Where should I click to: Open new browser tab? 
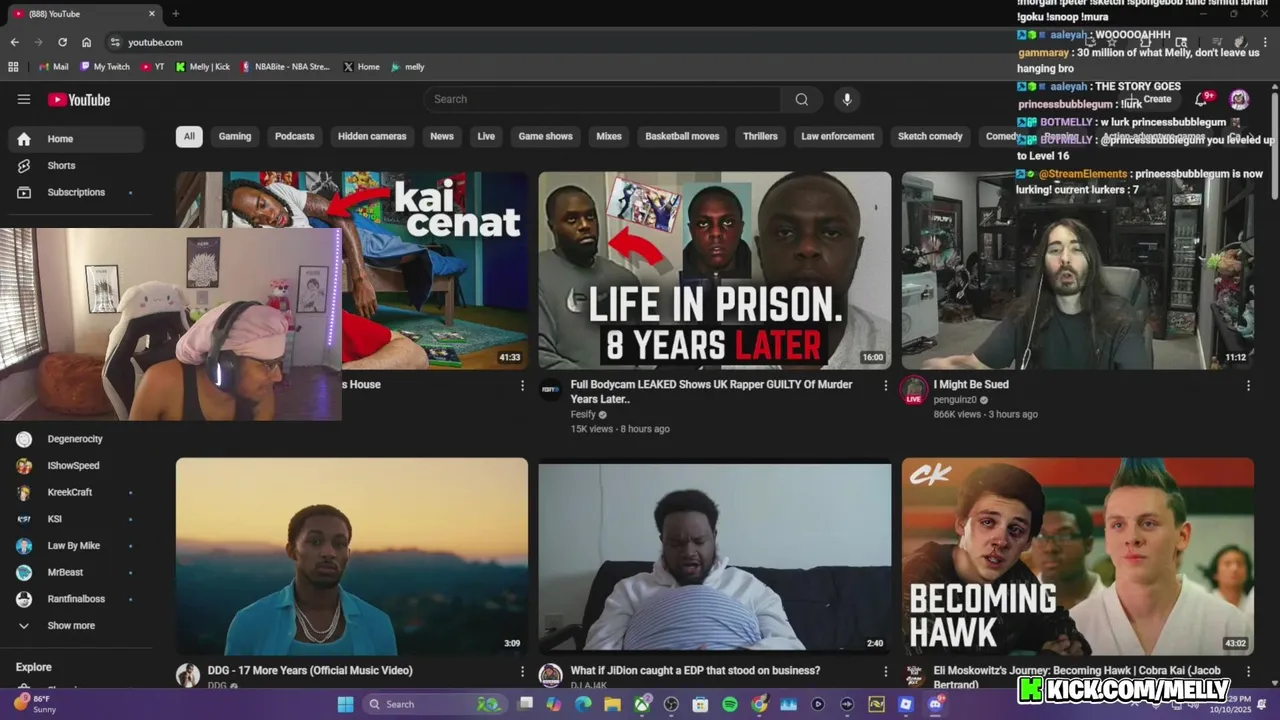pos(175,14)
